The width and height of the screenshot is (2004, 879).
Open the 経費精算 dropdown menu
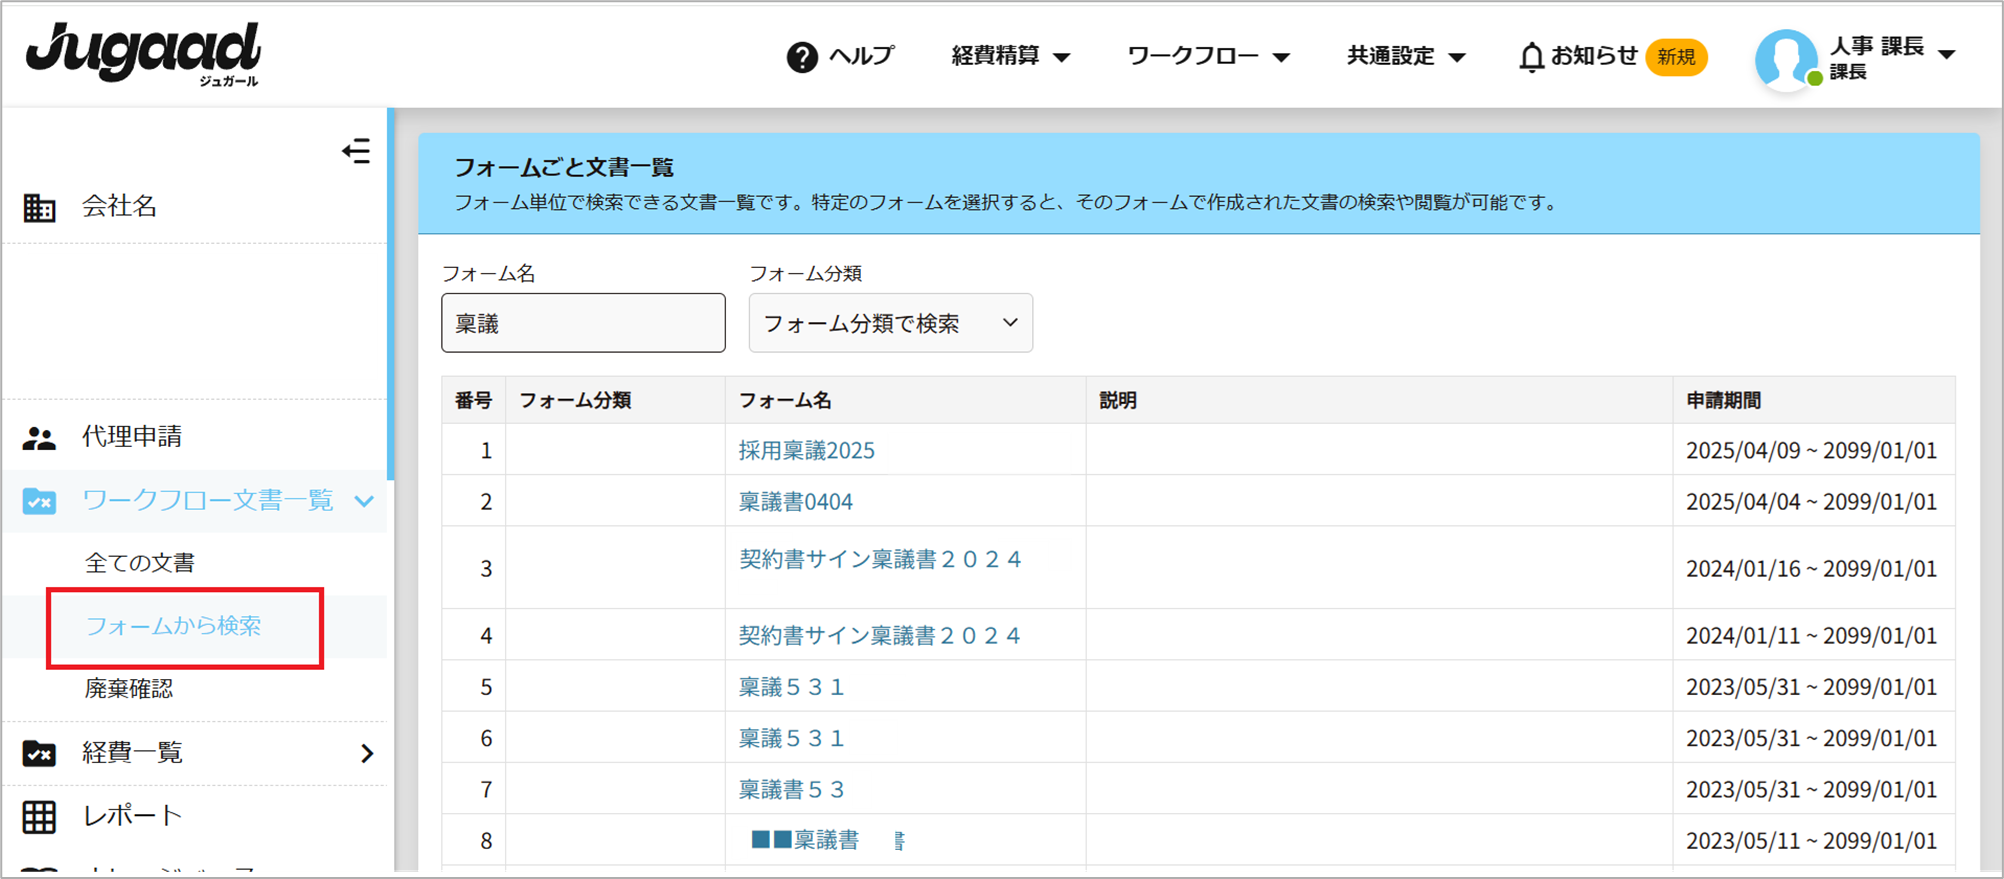1010,56
